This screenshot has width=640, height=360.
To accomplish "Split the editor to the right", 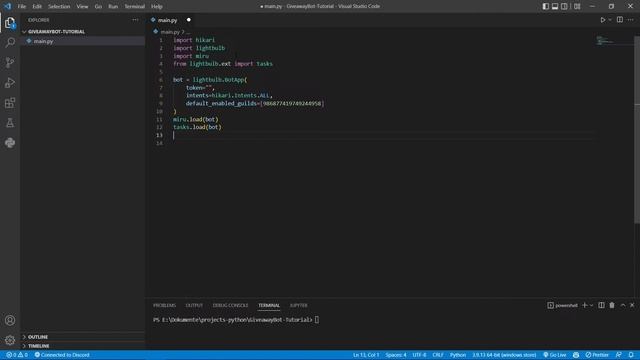I will (620, 20).
